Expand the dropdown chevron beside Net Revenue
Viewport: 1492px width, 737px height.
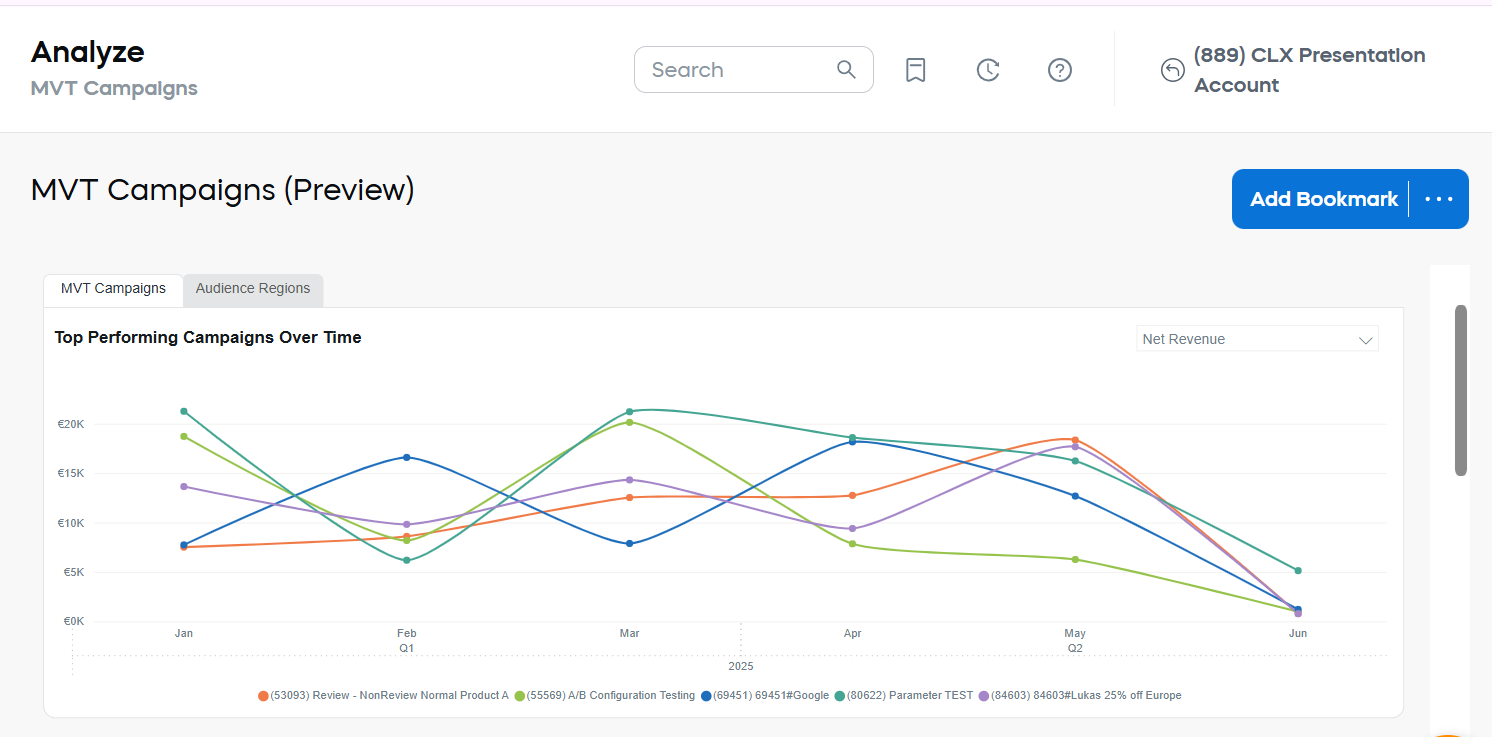(x=1365, y=340)
